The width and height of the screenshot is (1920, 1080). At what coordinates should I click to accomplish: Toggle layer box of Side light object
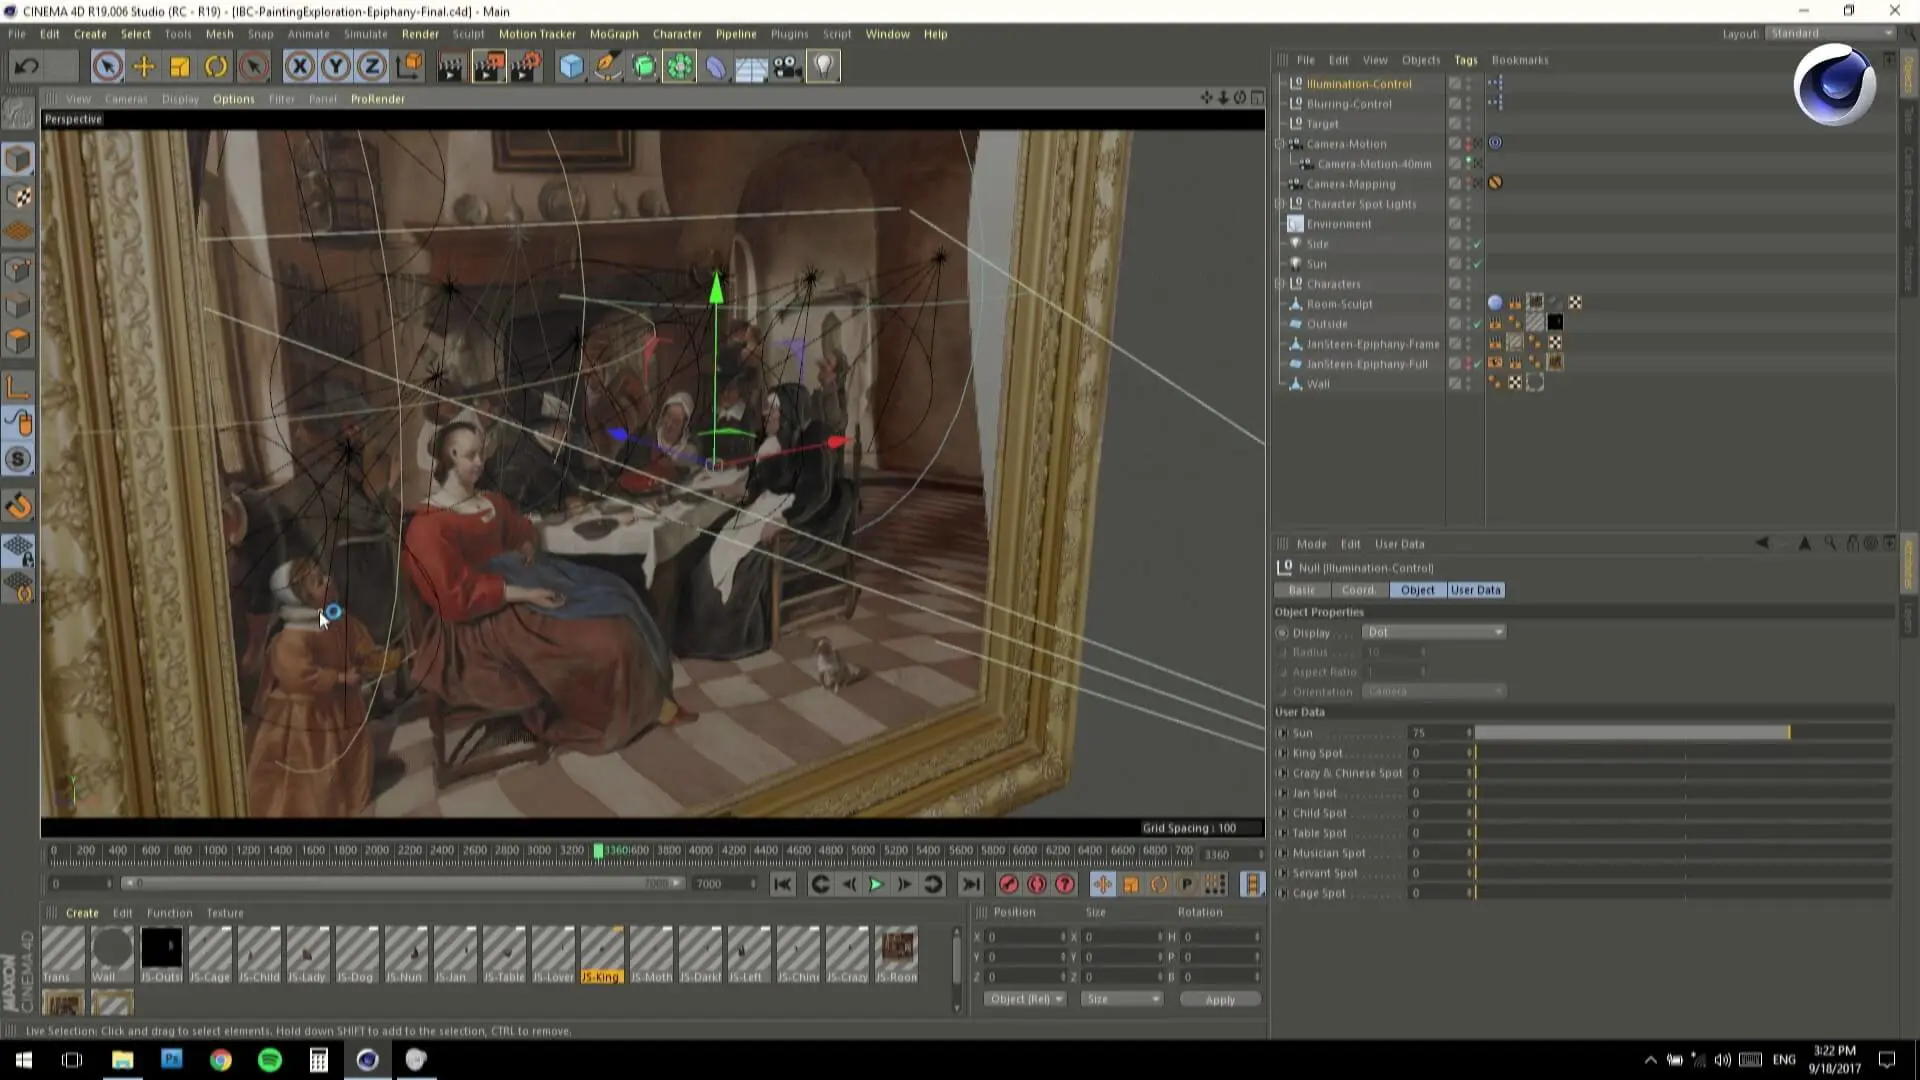coord(1455,244)
